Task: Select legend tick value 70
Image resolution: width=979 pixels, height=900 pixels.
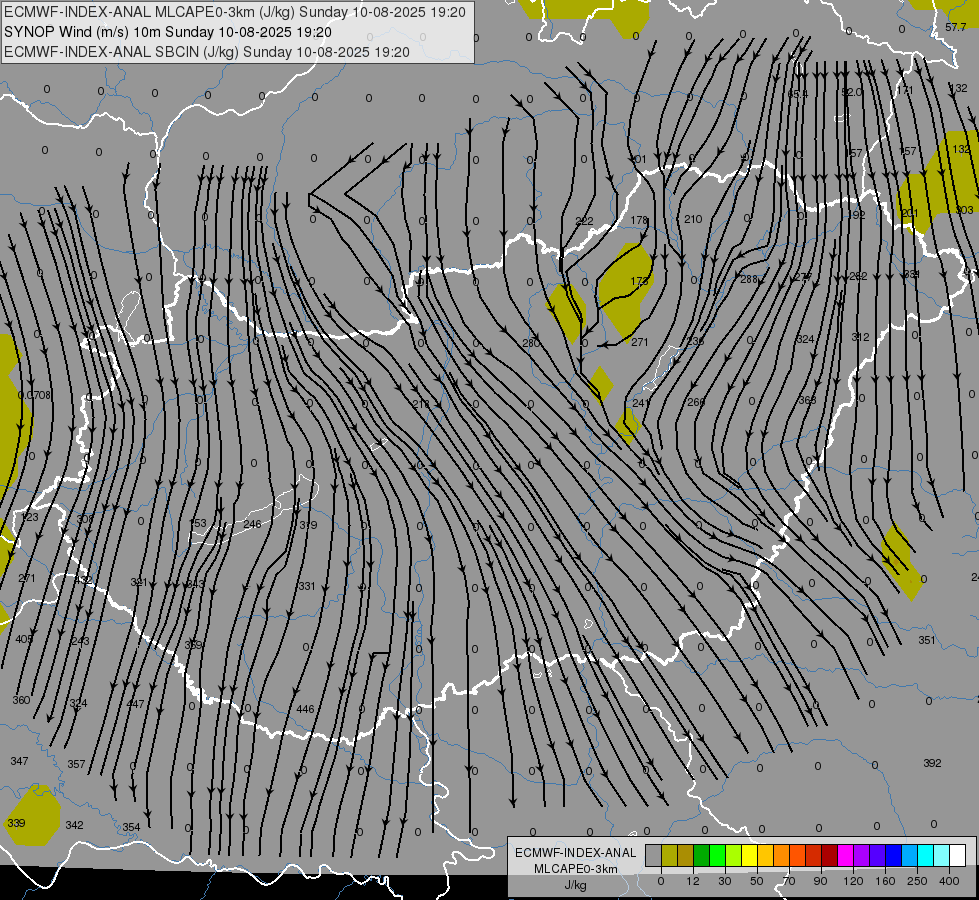Action: 789,881
